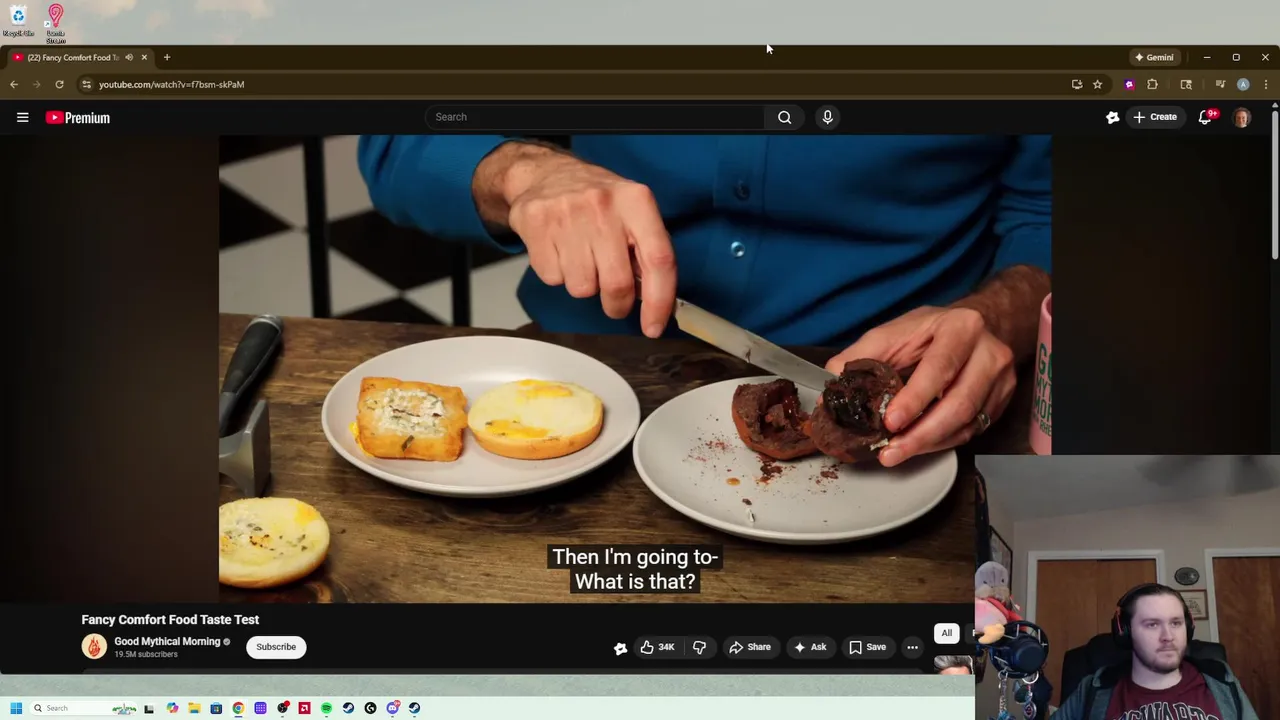Open Discord from taskbar
The image size is (1280, 720).
[393, 708]
